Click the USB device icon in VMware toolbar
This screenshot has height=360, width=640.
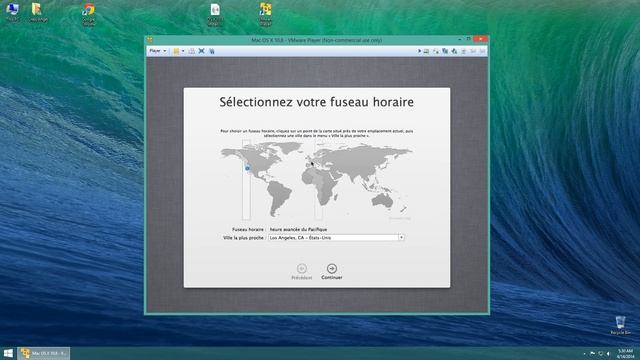click(x=454, y=51)
